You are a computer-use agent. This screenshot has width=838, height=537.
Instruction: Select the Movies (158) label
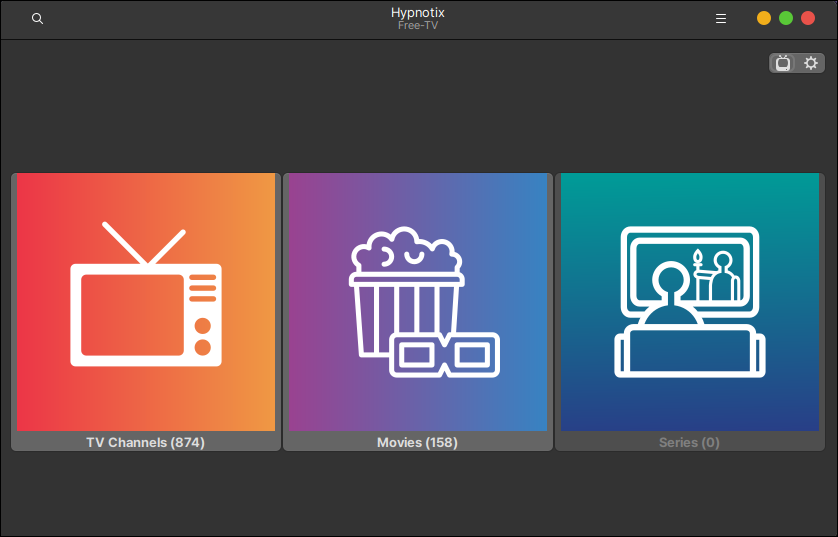(417, 442)
